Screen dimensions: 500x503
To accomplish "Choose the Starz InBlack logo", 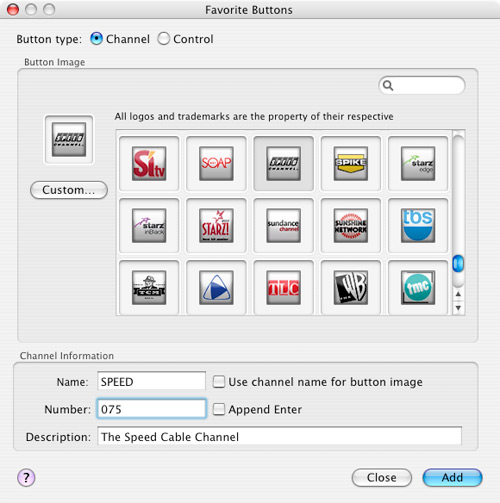I will pos(149,225).
